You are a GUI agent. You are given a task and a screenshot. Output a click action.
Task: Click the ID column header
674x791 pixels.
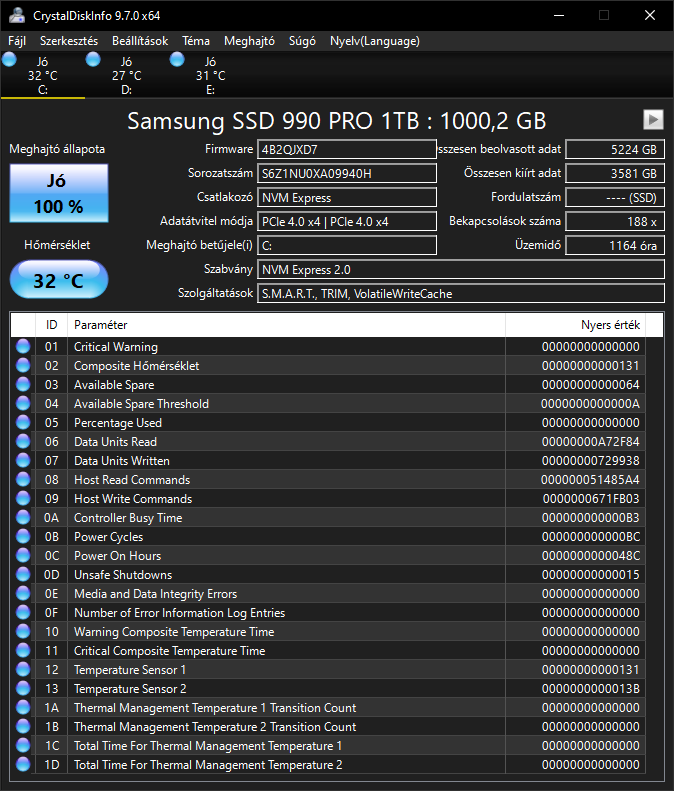[x=51, y=325]
